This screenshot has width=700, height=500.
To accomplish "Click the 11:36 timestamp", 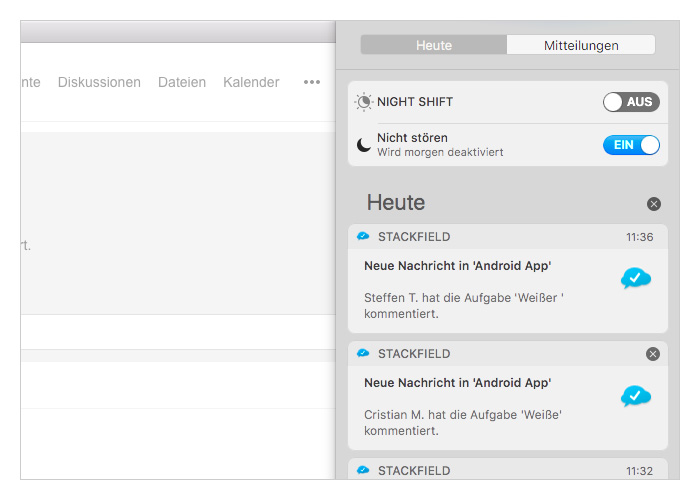I will (639, 237).
